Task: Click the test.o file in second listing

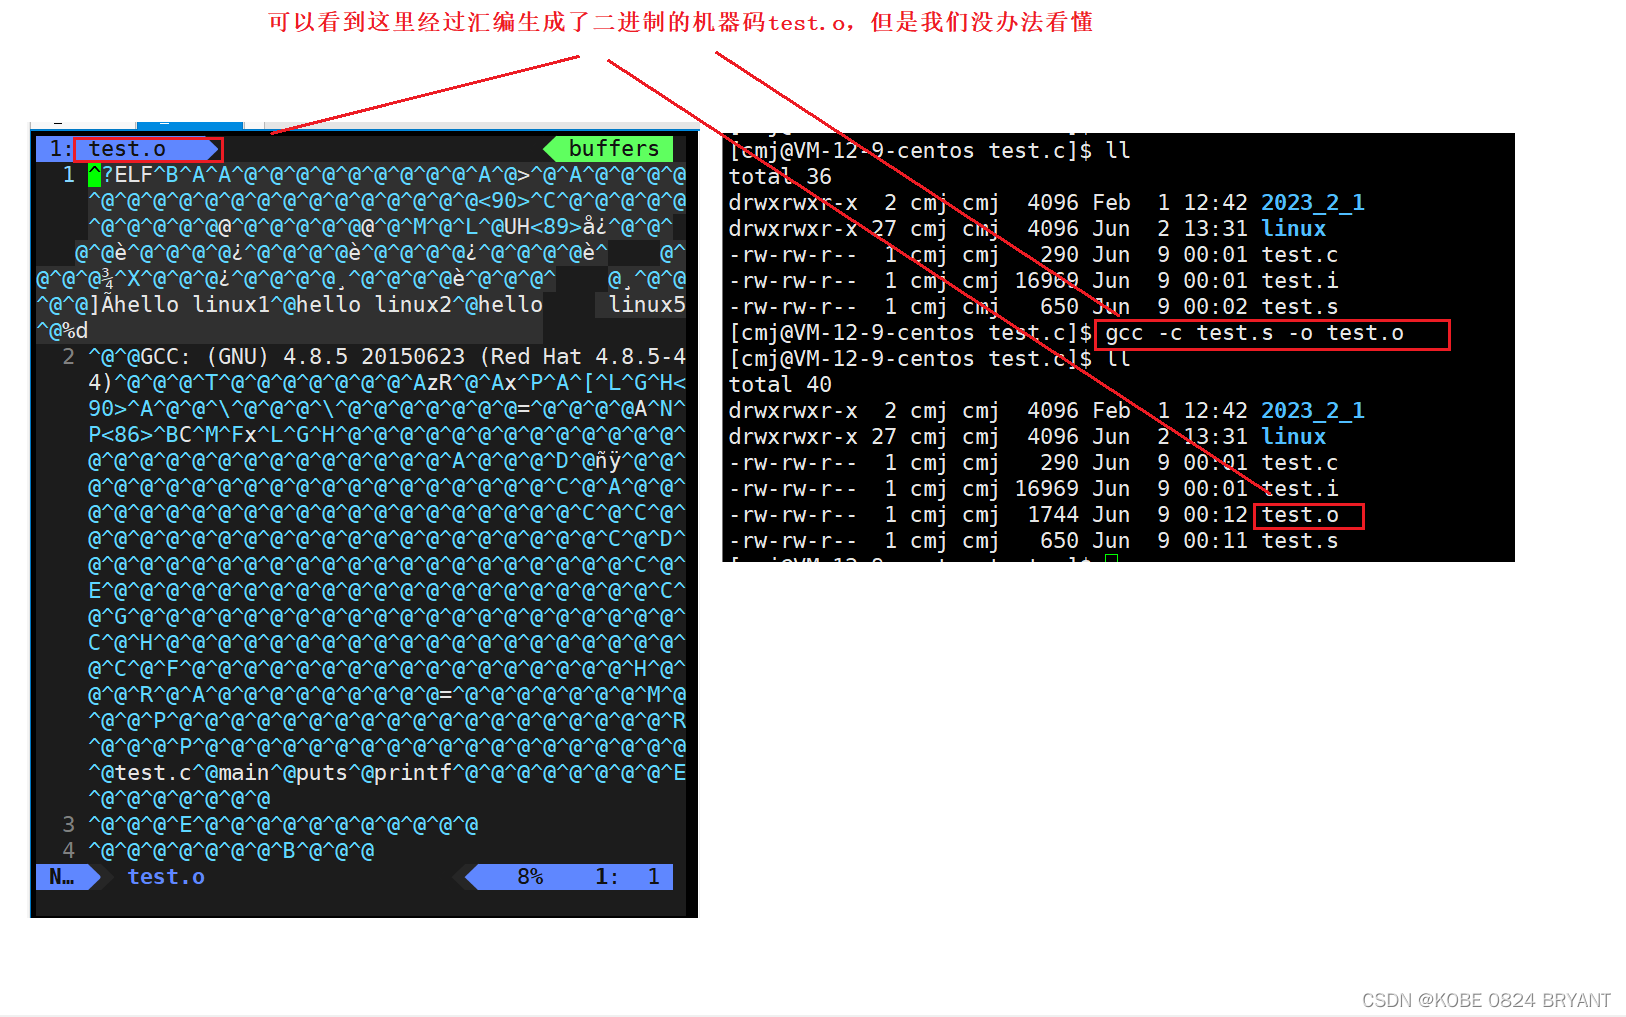Action: [1299, 515]
